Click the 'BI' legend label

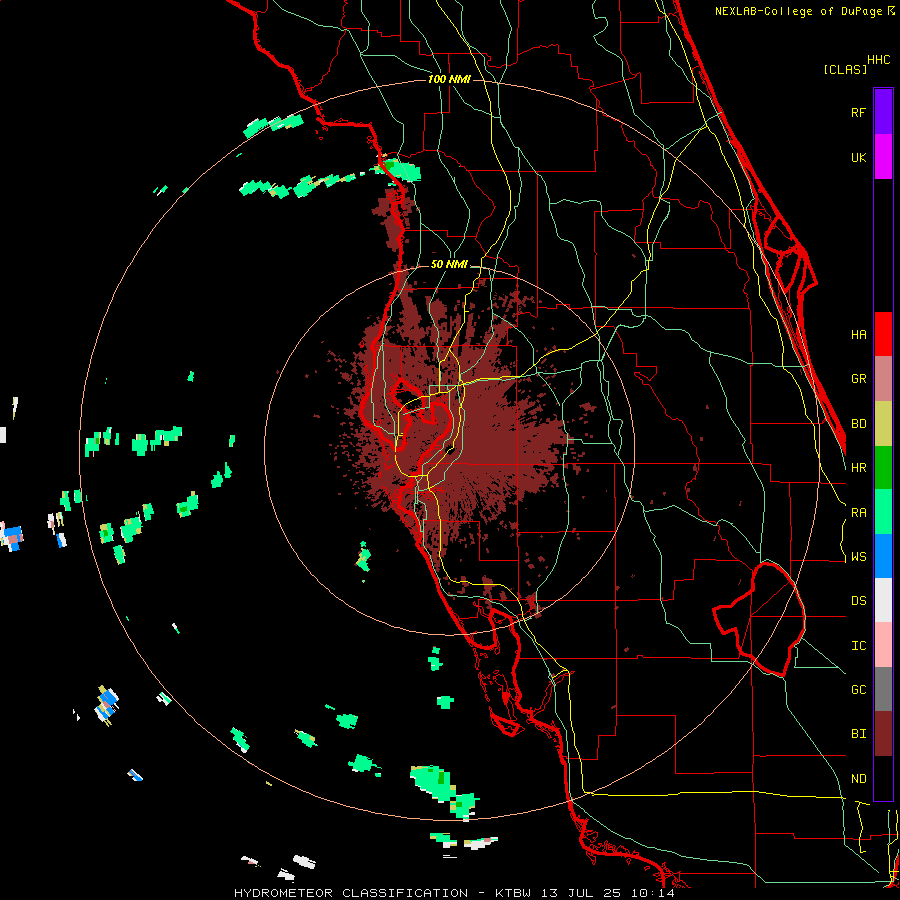[x=858, y=734]
